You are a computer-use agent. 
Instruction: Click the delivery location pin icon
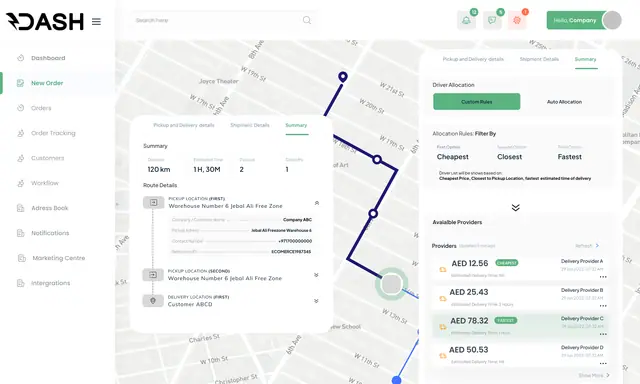153,301
